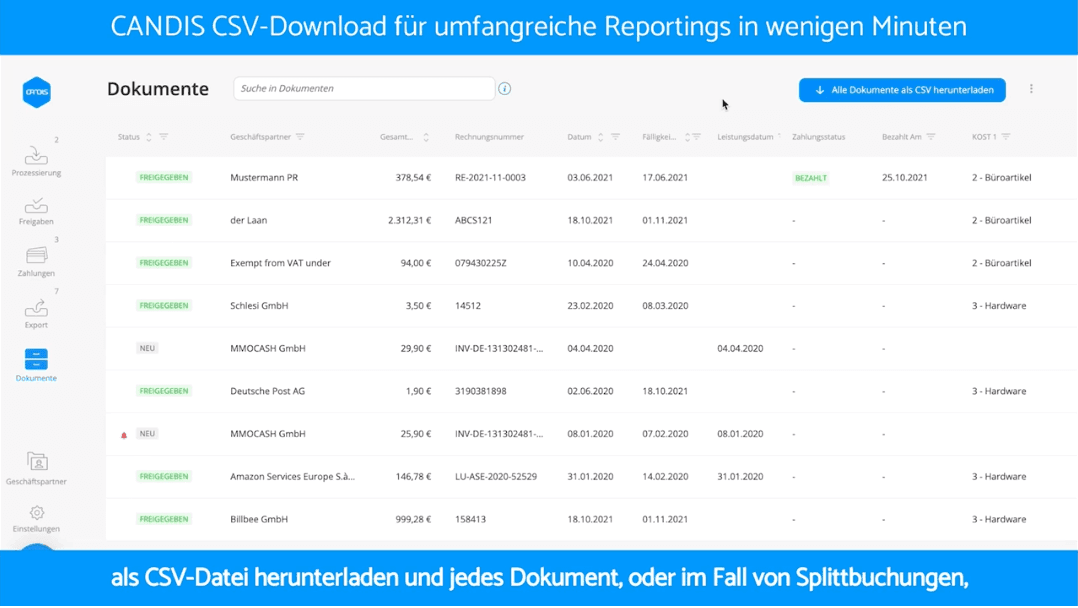Screen dimensions: 1078x608
Task: Click invoice number LU-ASE-2020-52529
Action: (496, 476)
